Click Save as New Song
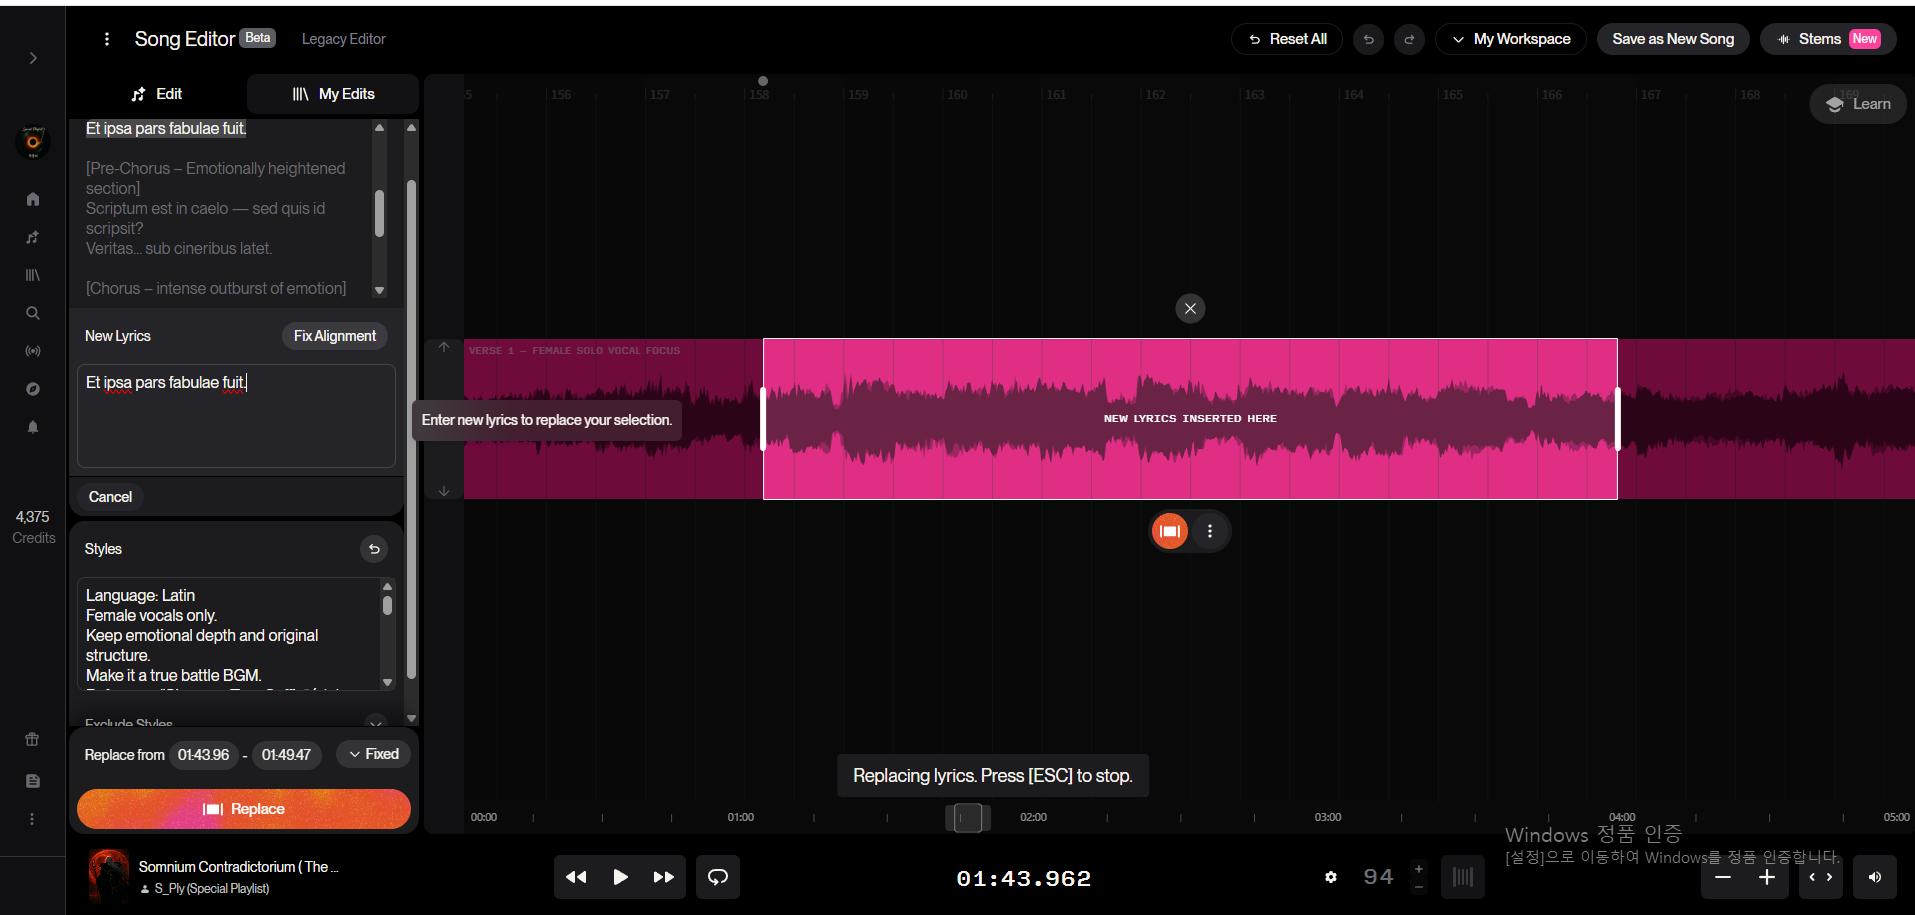 (1672, 39)
